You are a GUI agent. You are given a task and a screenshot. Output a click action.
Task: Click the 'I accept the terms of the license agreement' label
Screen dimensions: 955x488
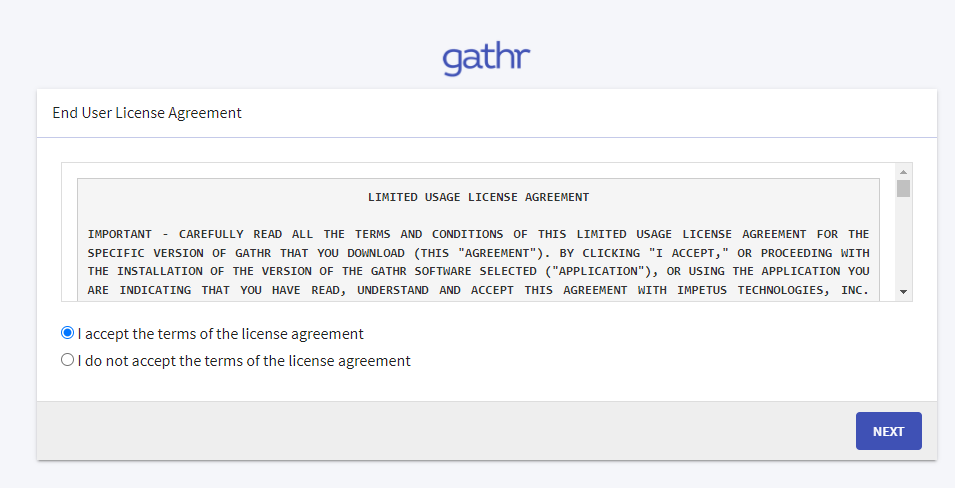pyautogui.click(x=220, y=334)
